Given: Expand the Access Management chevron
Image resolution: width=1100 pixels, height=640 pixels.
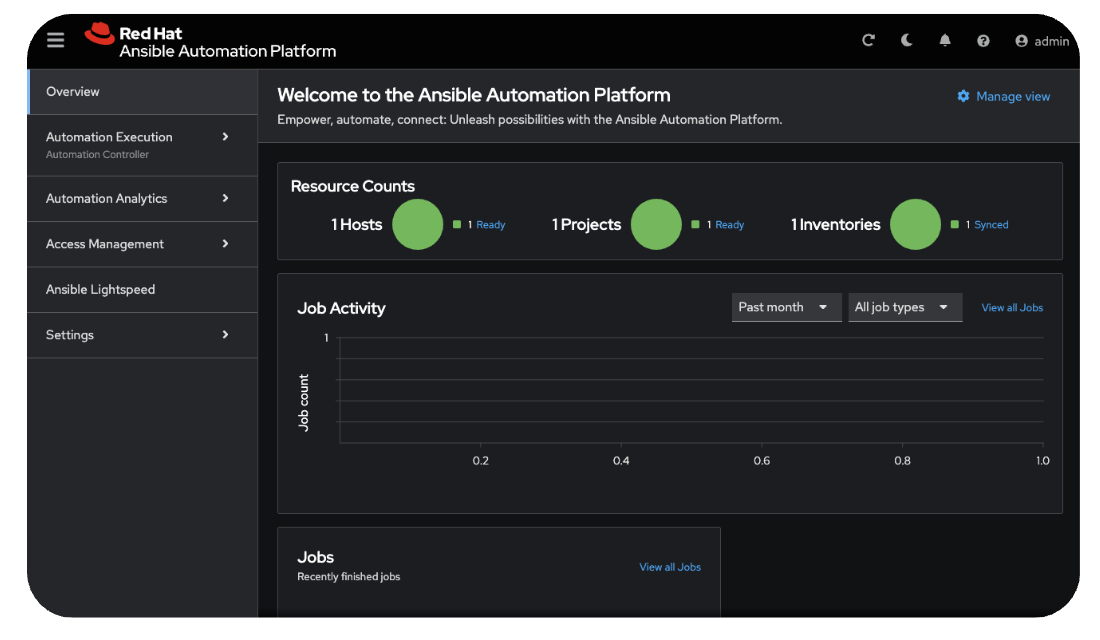Looking at the screenshot, I should coord(225,244).
